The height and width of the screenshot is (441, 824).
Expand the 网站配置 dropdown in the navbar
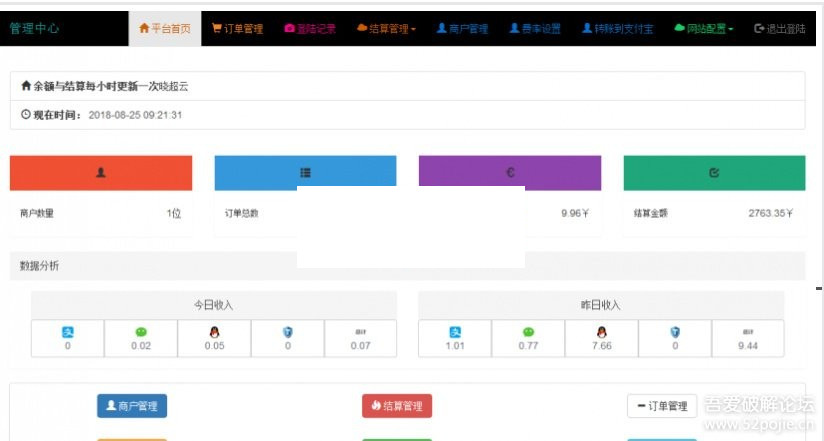pos(704,29)
